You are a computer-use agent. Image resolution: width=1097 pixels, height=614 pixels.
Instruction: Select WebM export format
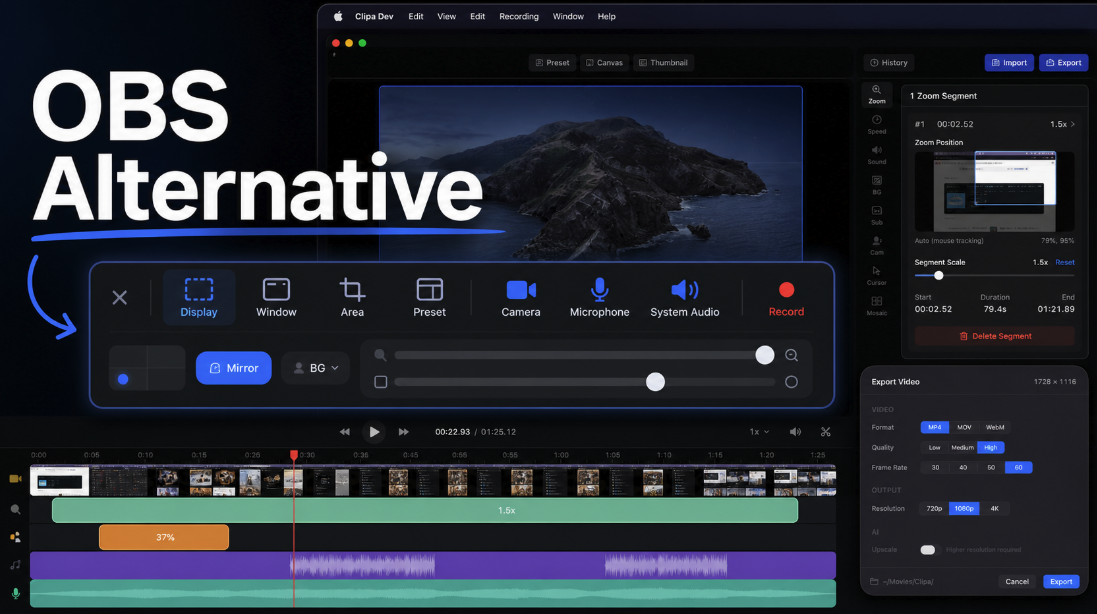(995, 427)
